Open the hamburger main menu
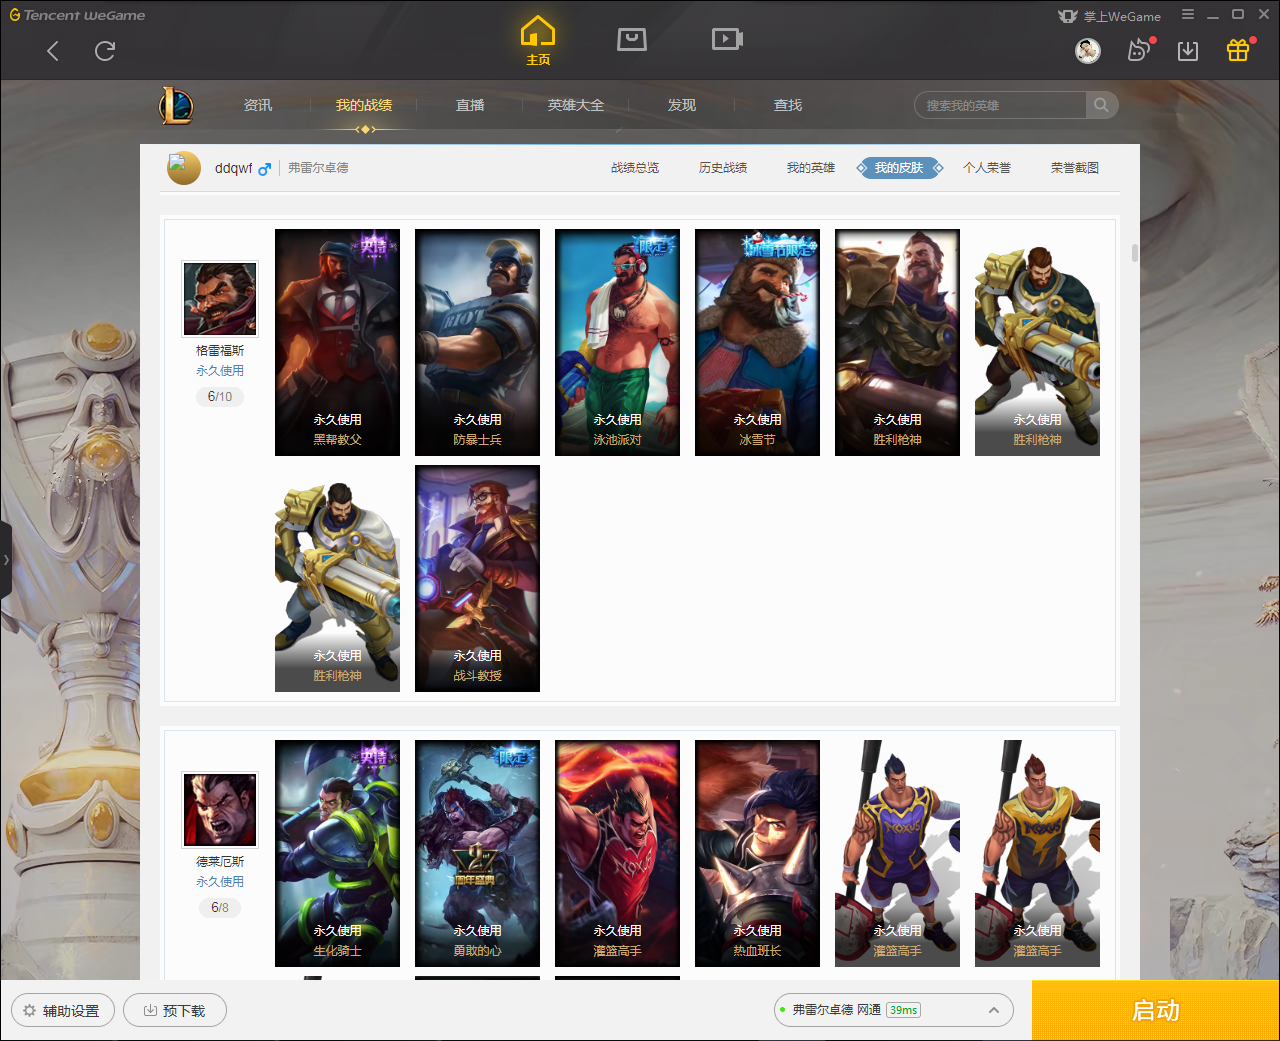 1188,15
